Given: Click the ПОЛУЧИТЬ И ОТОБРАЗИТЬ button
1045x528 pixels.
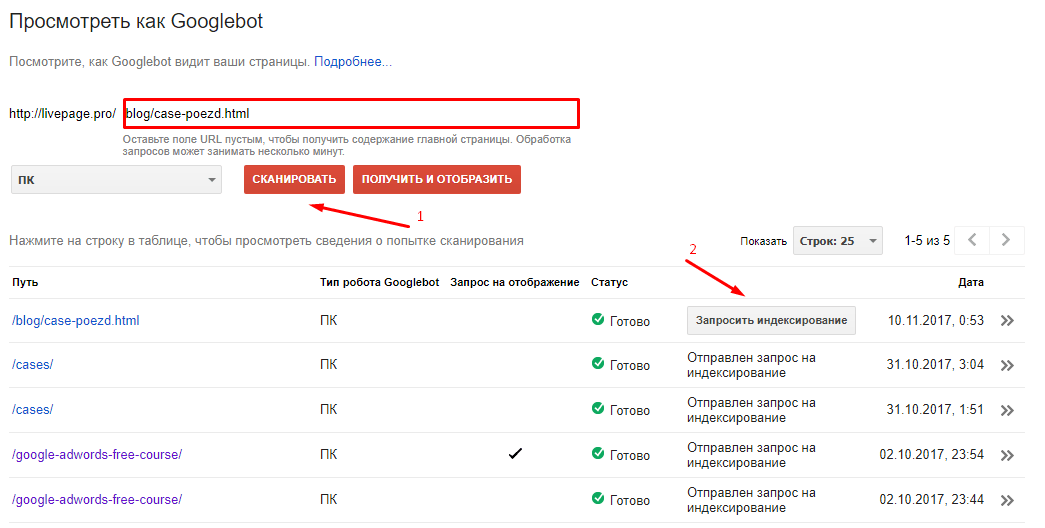Looking at the screenshot, I should pyautogui.click(x=437, y=180).
